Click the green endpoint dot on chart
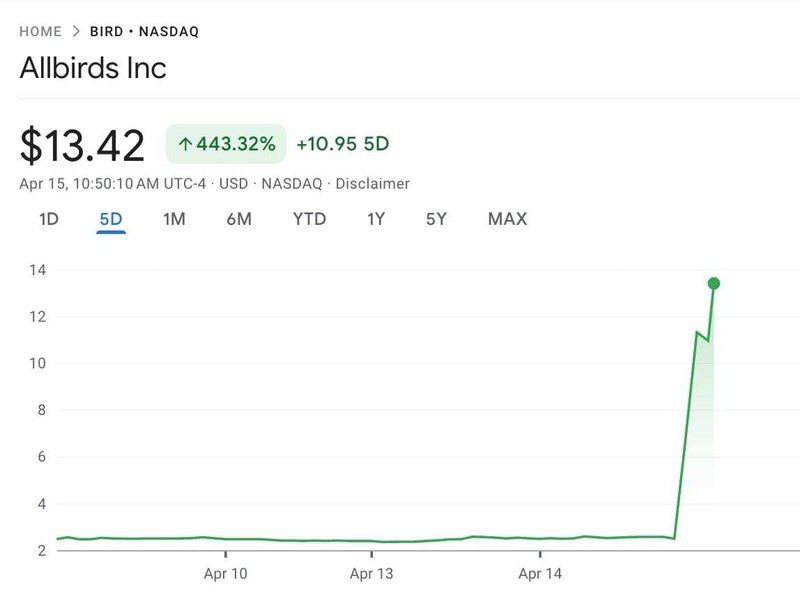 click(713, 283)
